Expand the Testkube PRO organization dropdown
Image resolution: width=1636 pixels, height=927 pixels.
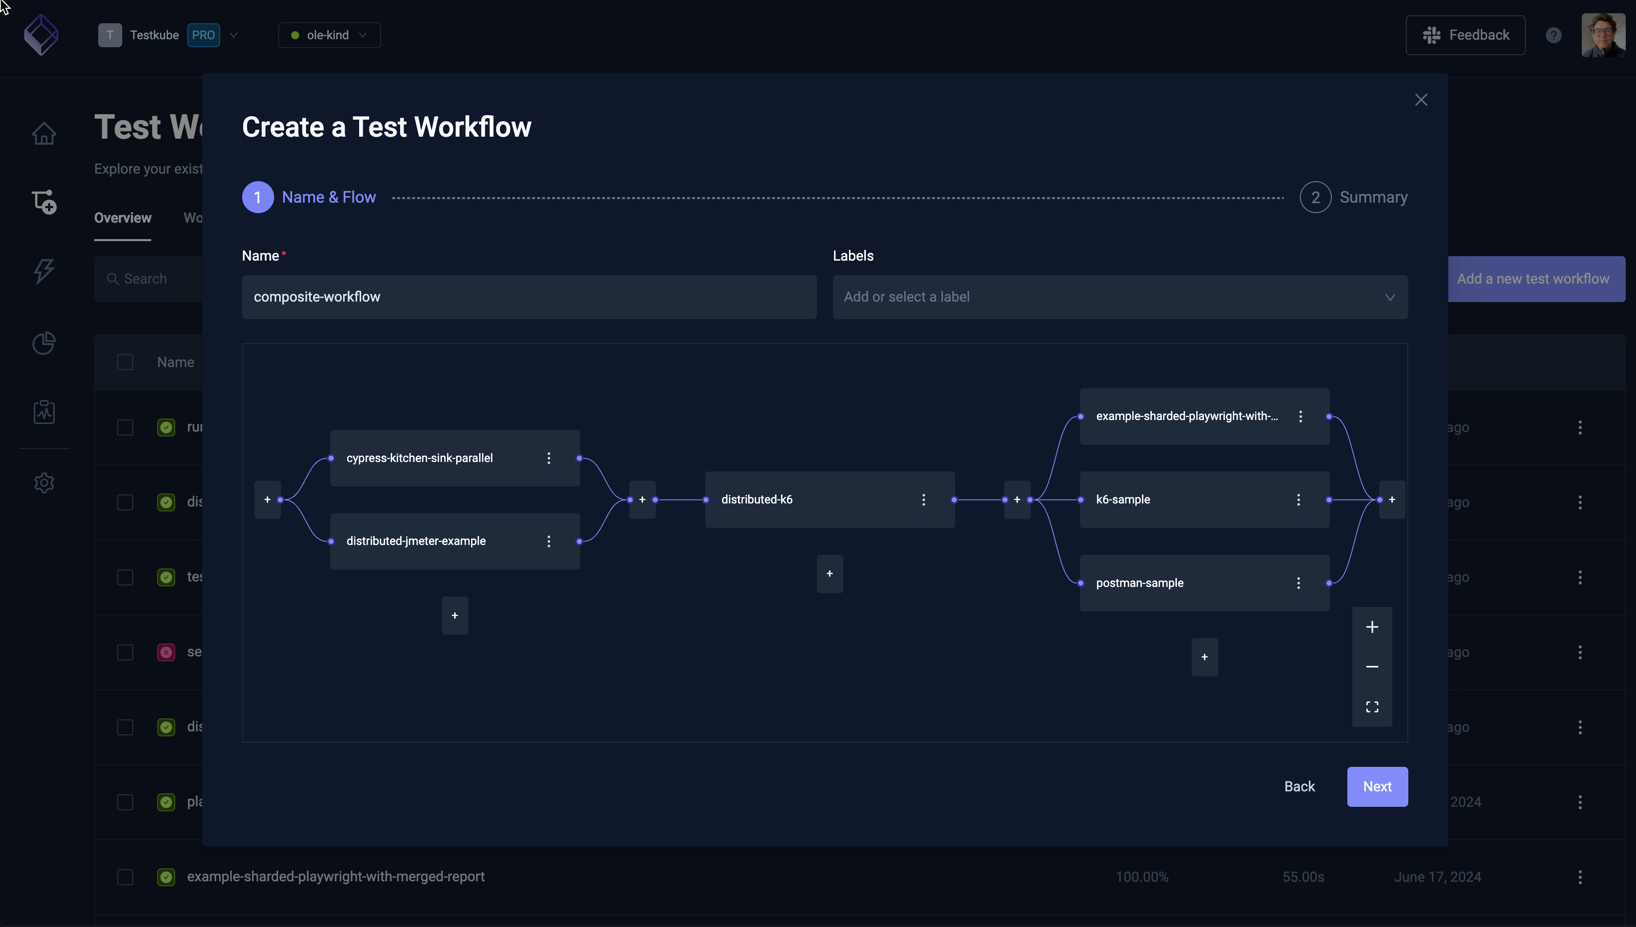coord(235,34)
